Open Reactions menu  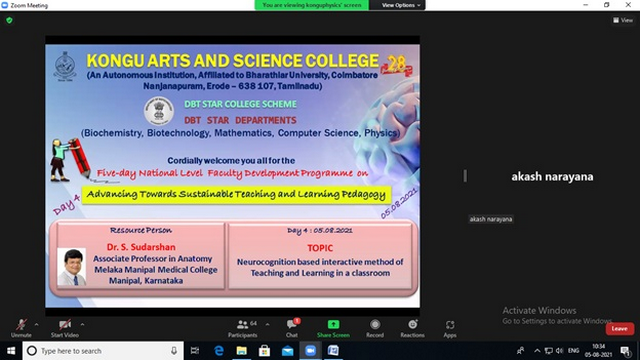point(412,328)
